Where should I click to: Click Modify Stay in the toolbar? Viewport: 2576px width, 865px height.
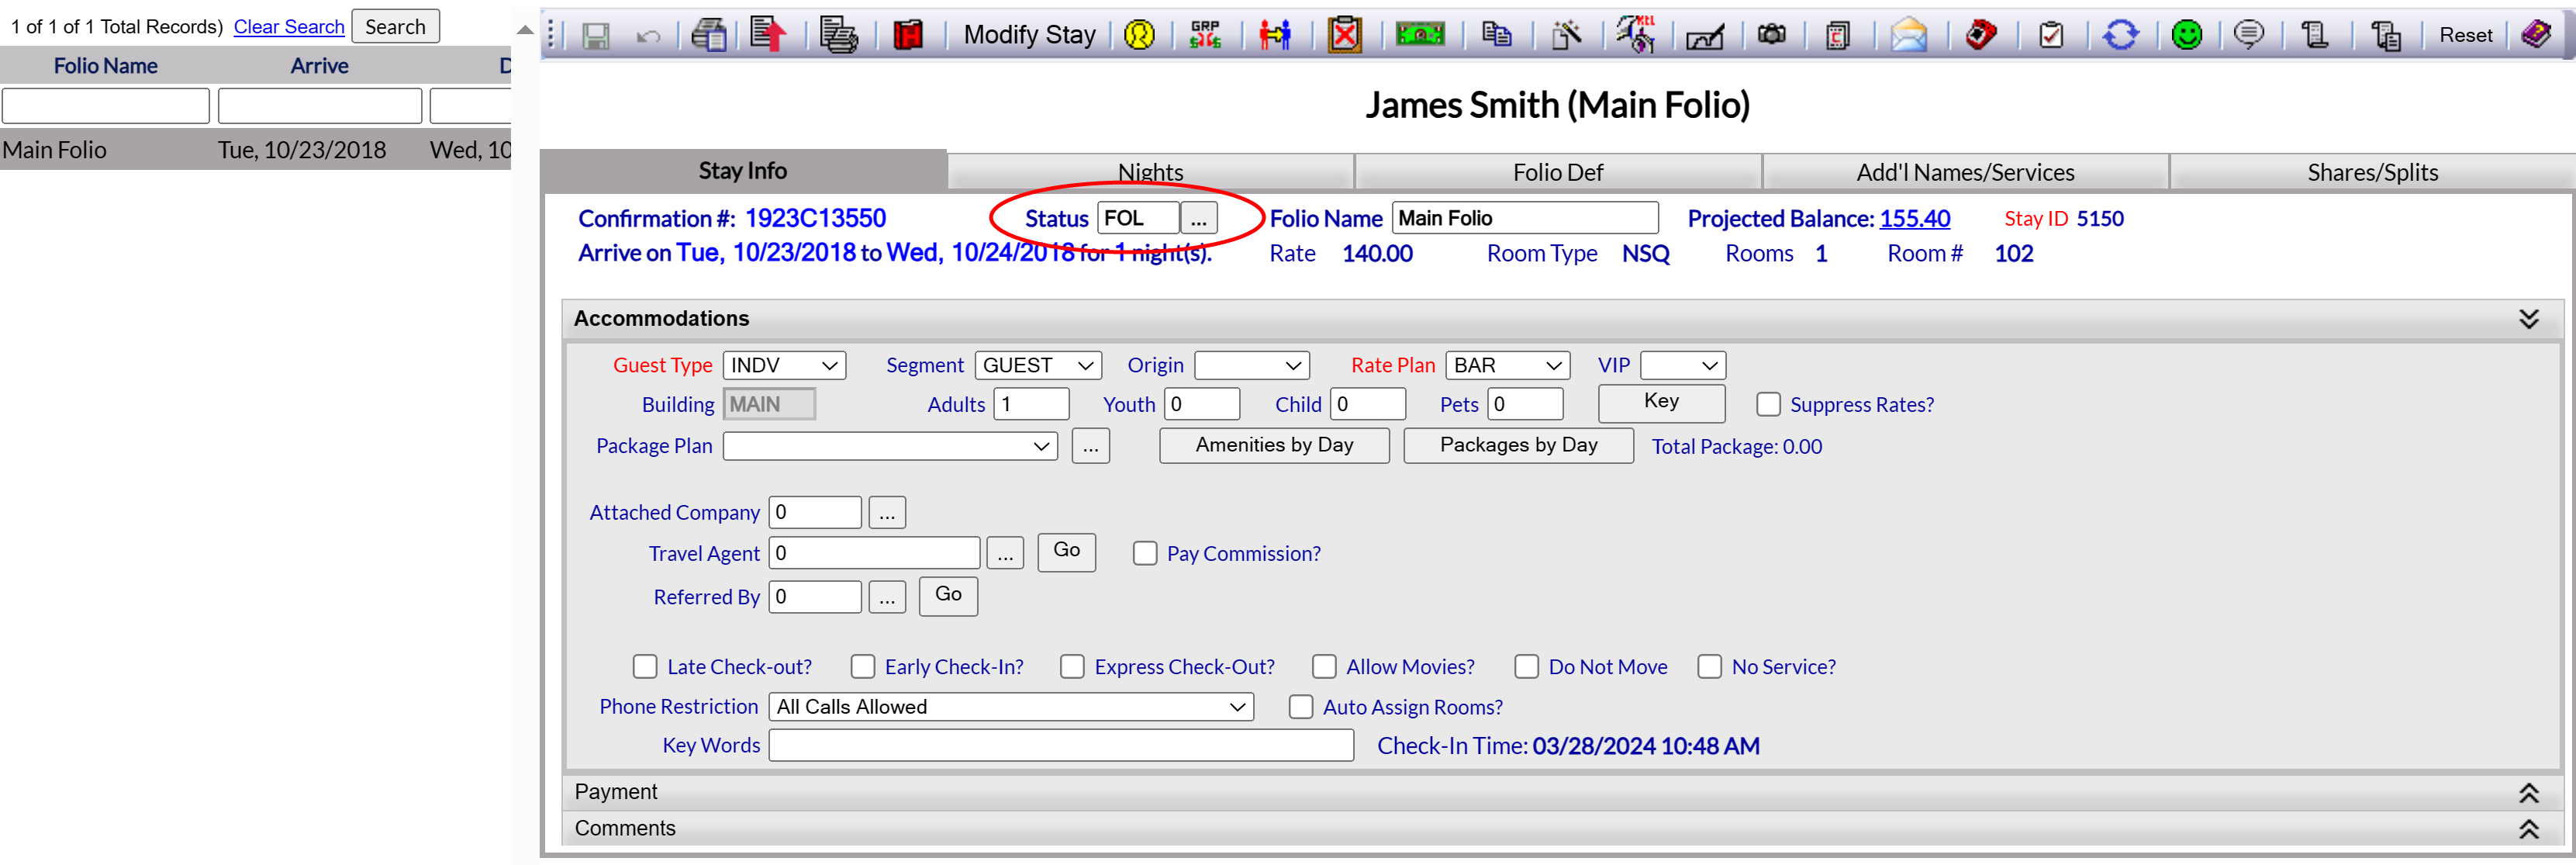point(1029,35)
